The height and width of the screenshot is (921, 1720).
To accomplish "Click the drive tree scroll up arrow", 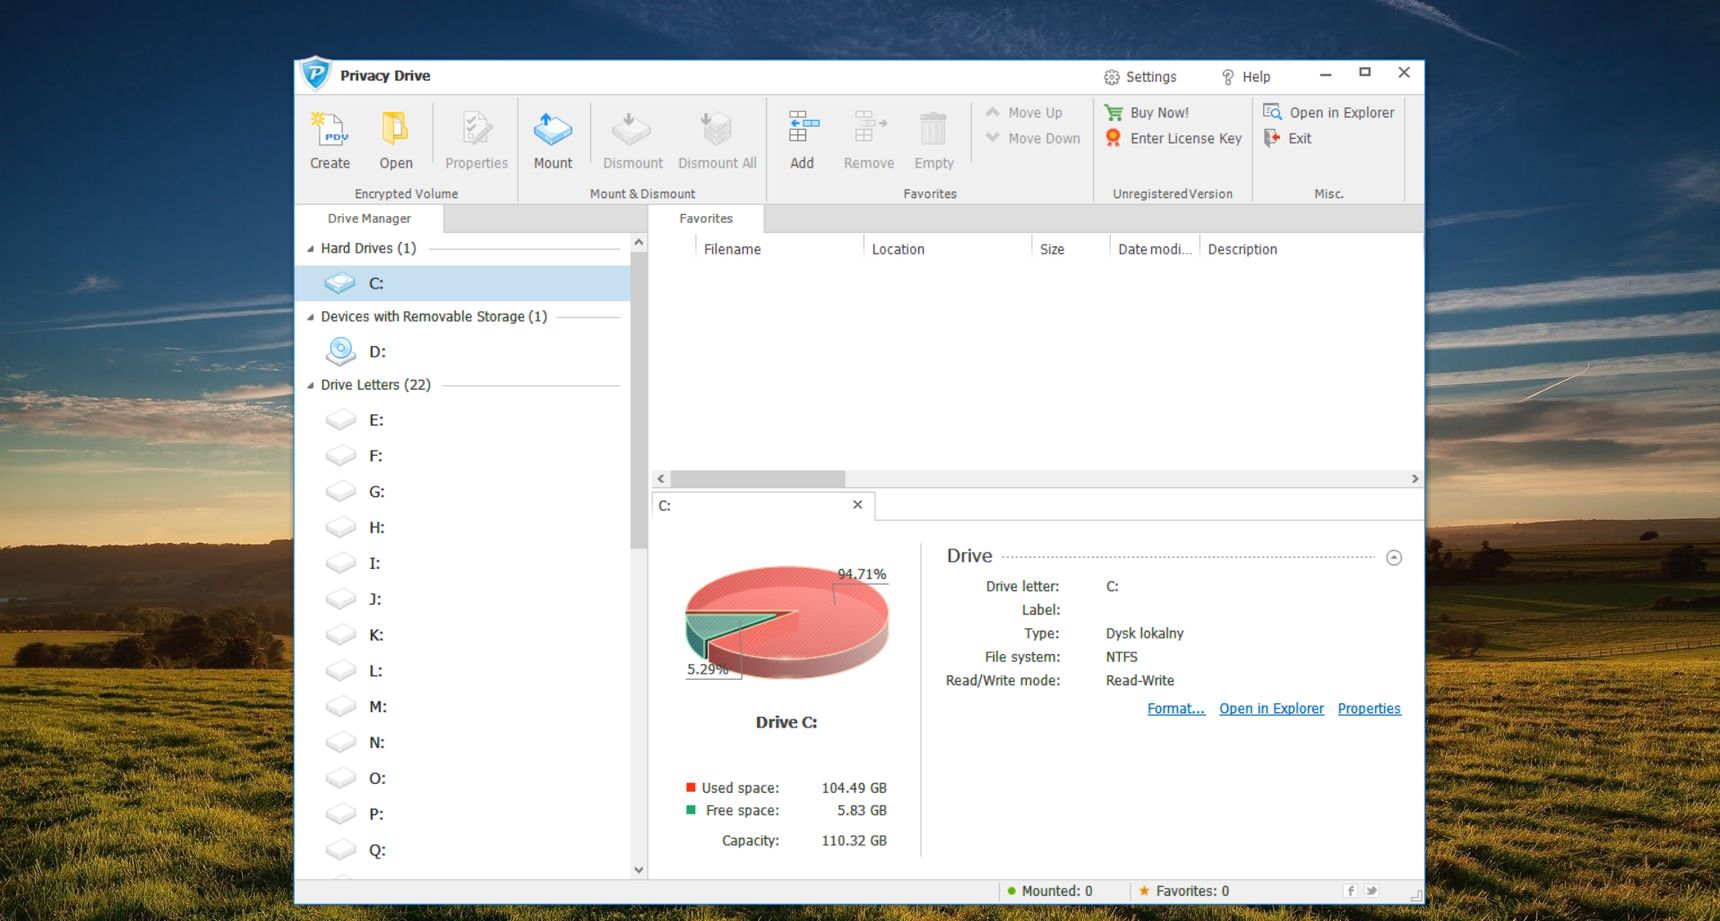I will pyautogui.click(x=639, y=243).
